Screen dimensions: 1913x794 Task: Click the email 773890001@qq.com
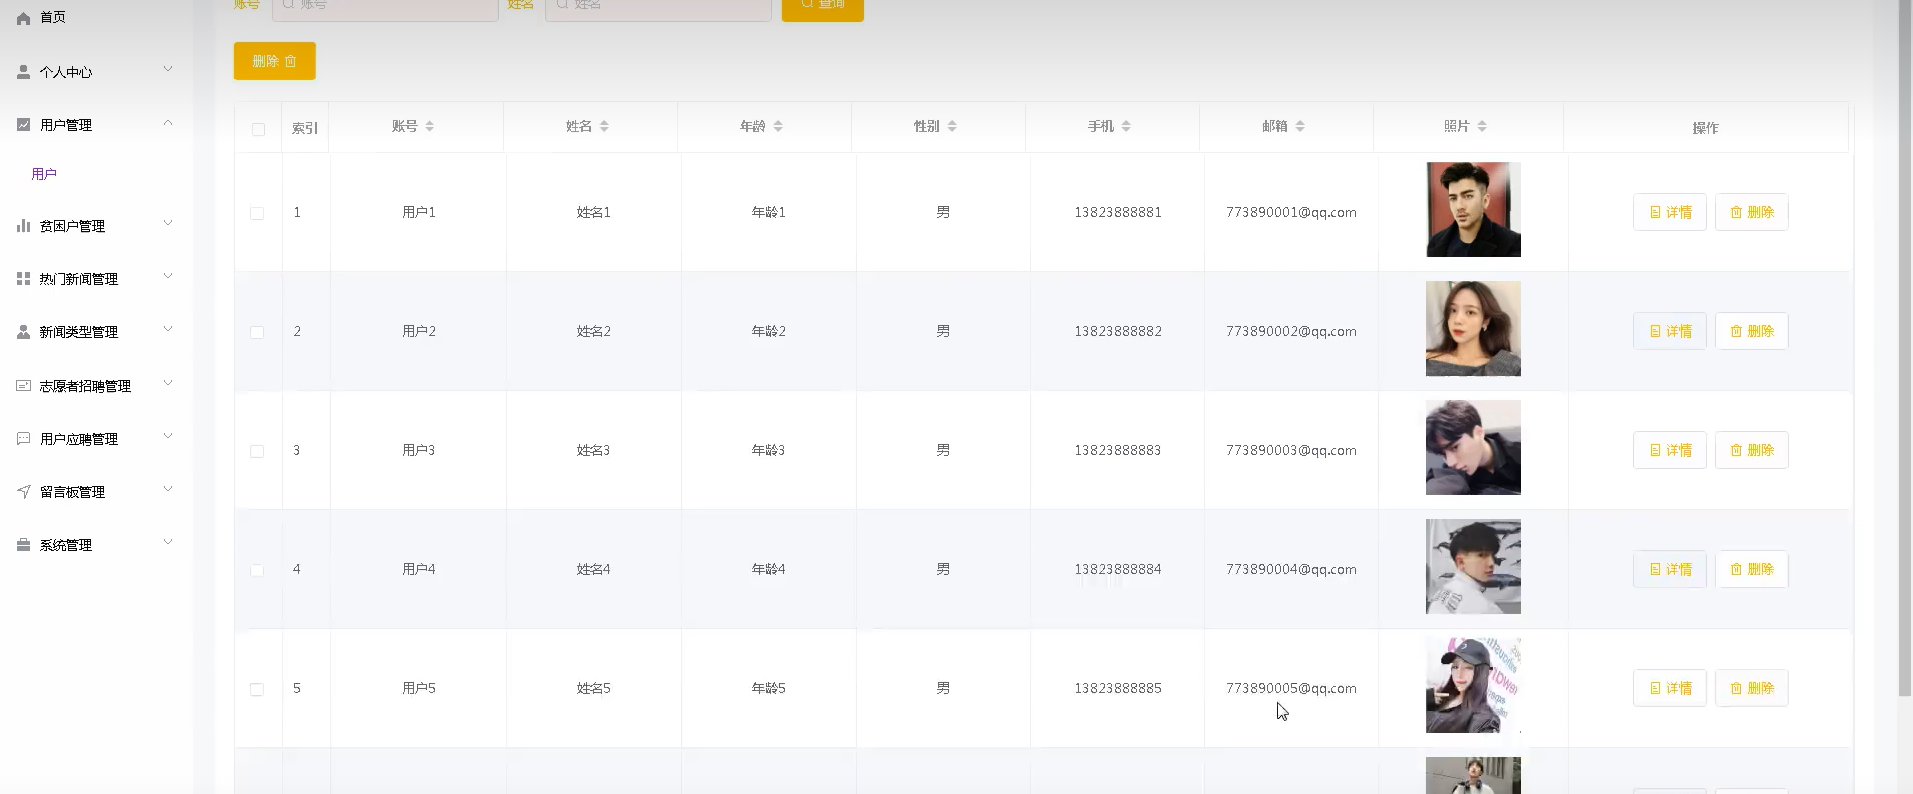point(1291,212)
